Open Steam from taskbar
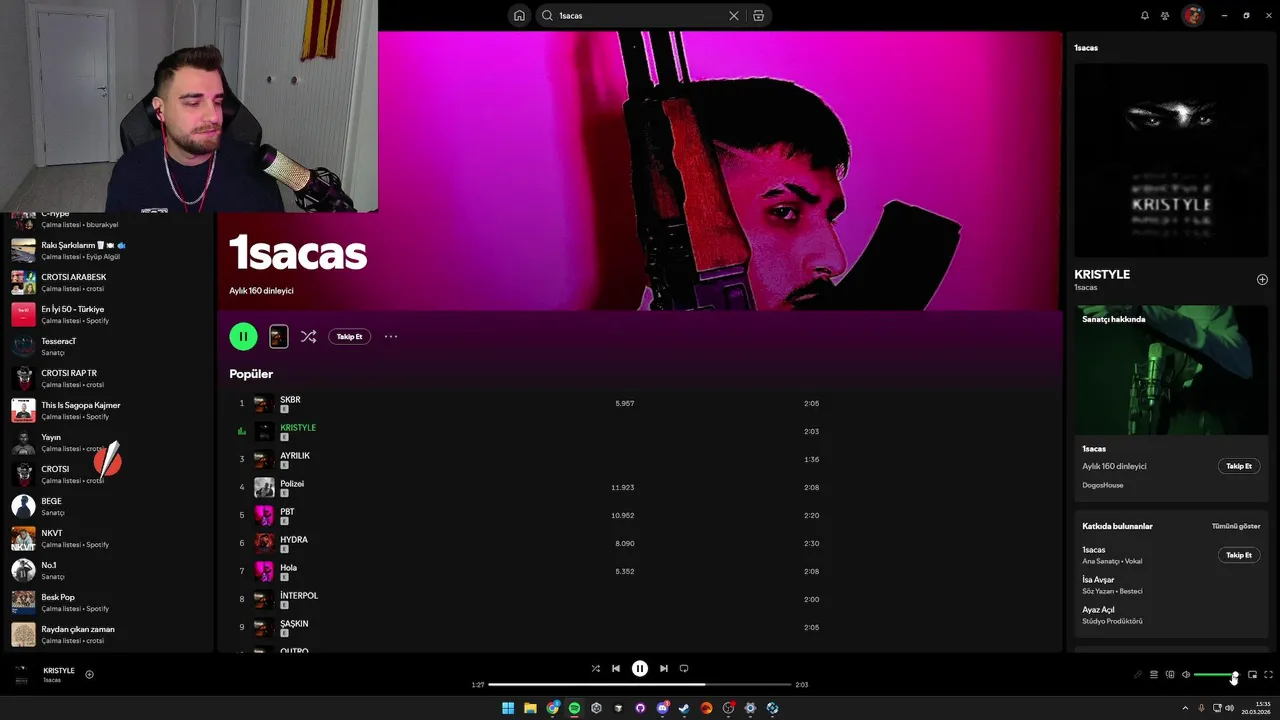Viewport: 1280px width, 720px height. pos(684,708)
